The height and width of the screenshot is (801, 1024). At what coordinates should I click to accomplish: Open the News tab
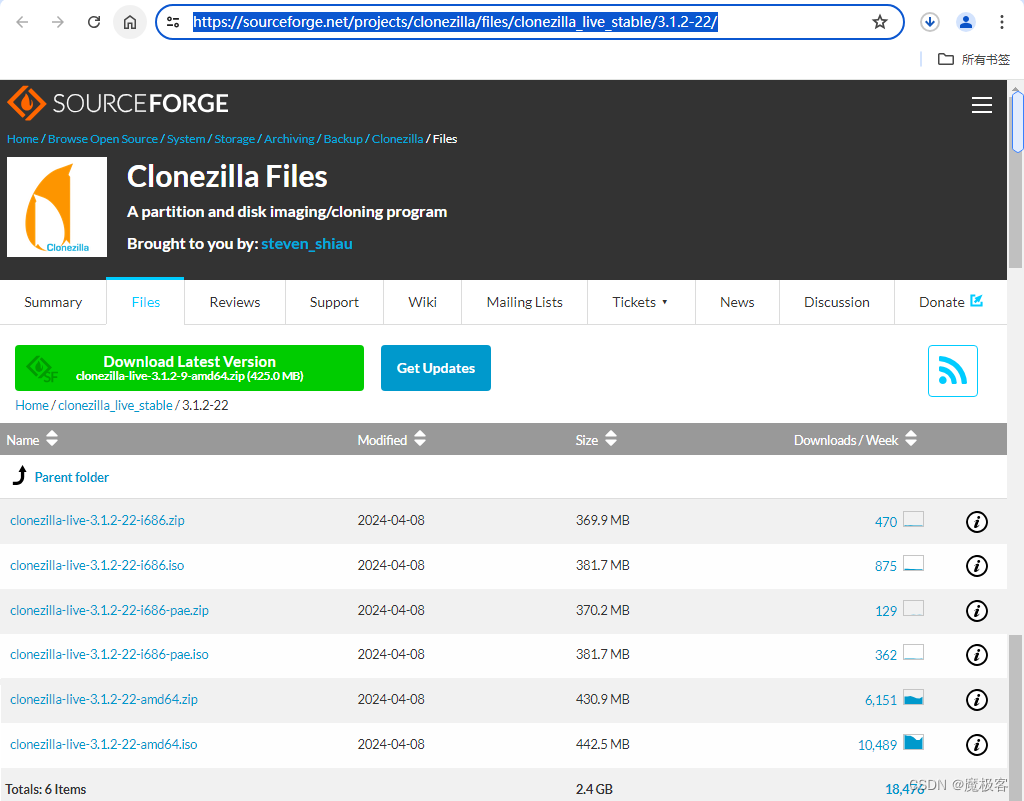coord(737,302)
